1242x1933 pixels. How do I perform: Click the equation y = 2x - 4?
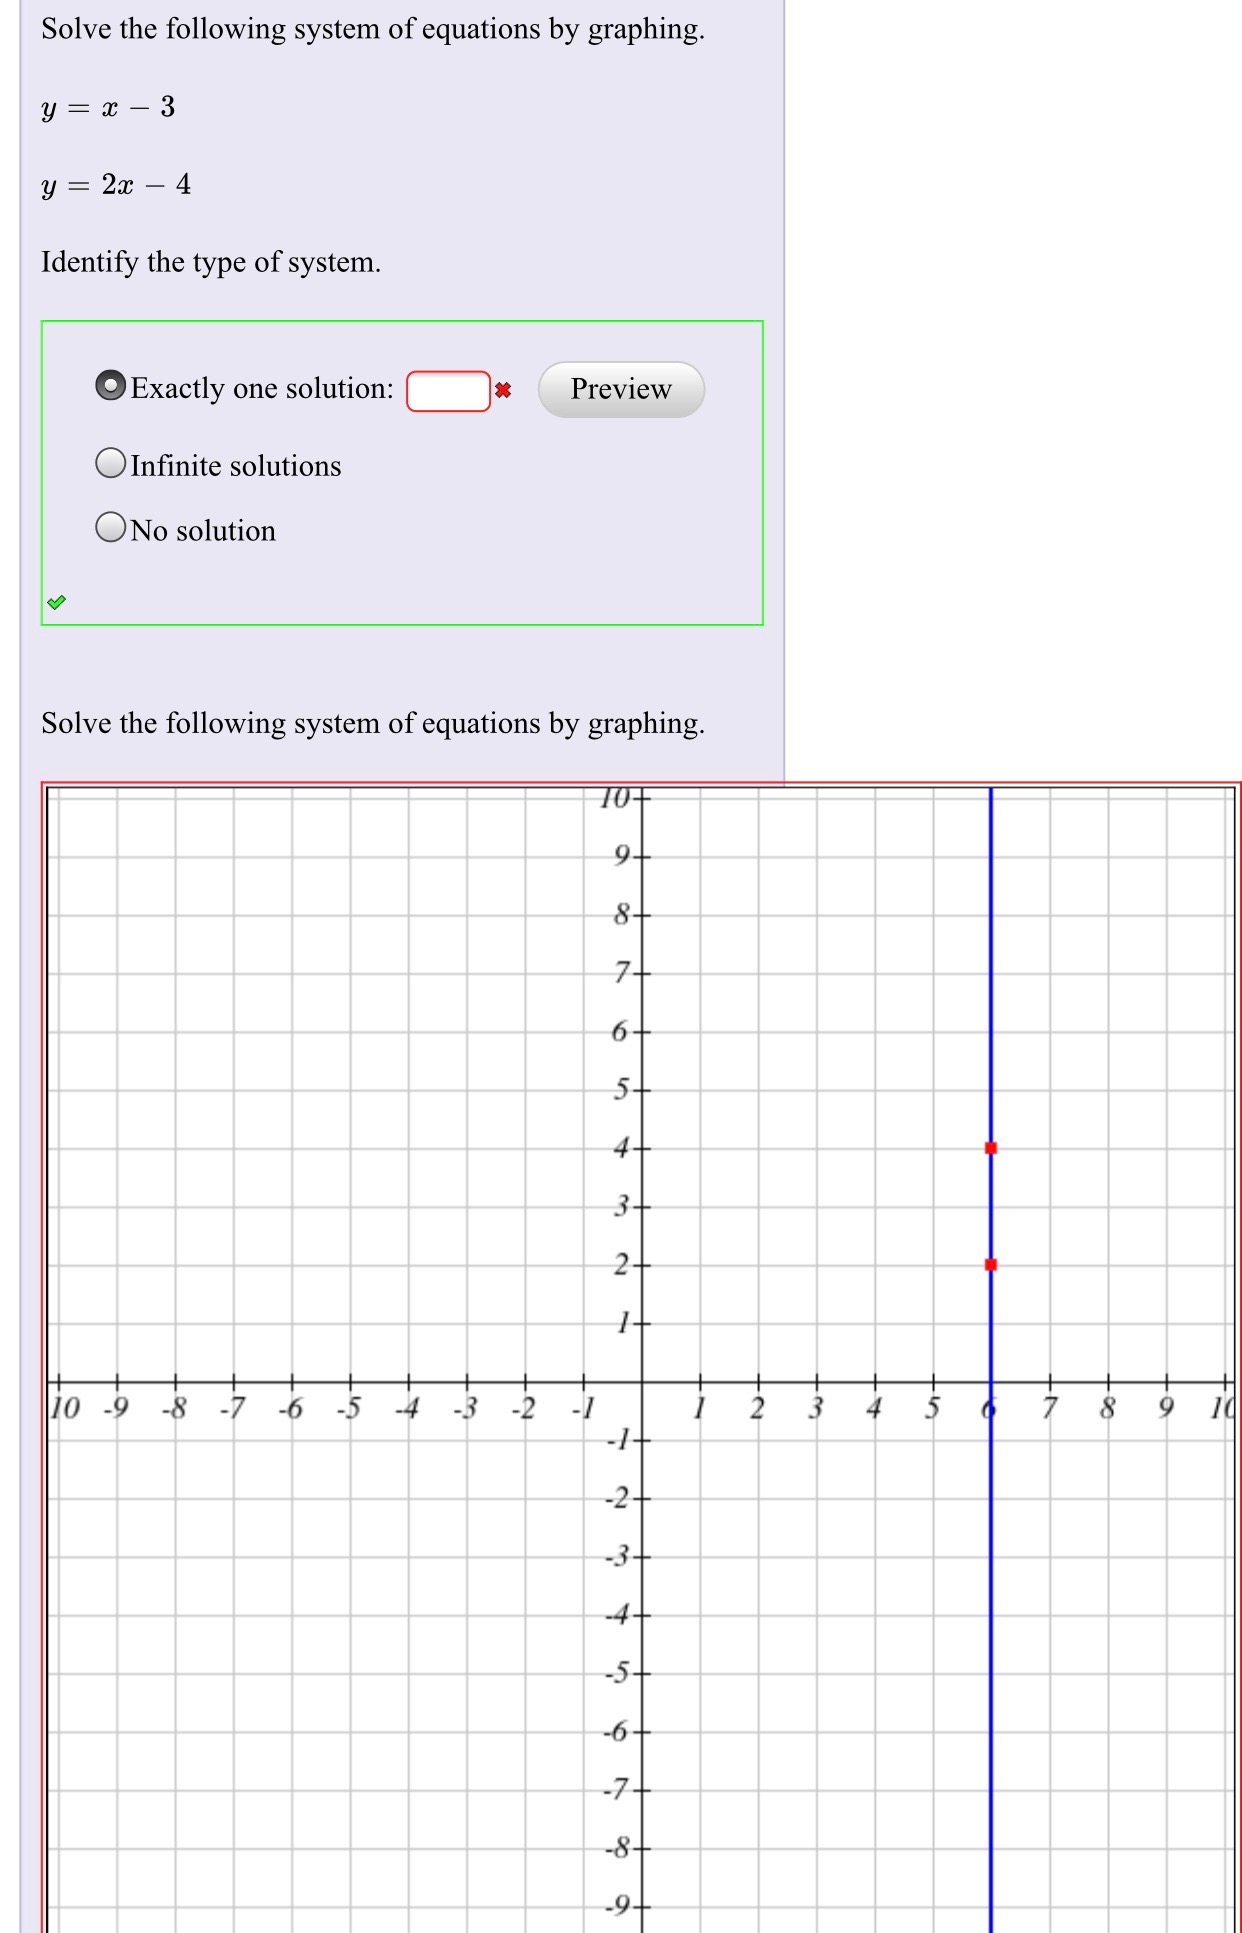click(x=115, y=184)
